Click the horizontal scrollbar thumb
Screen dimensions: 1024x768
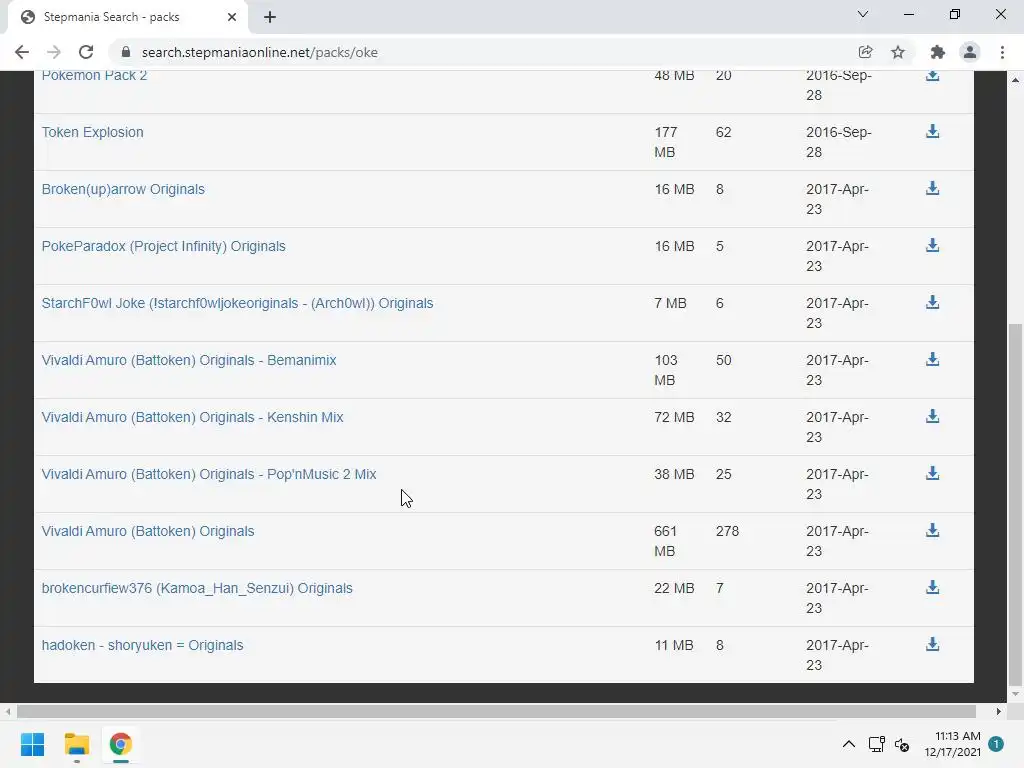(496, 711)
